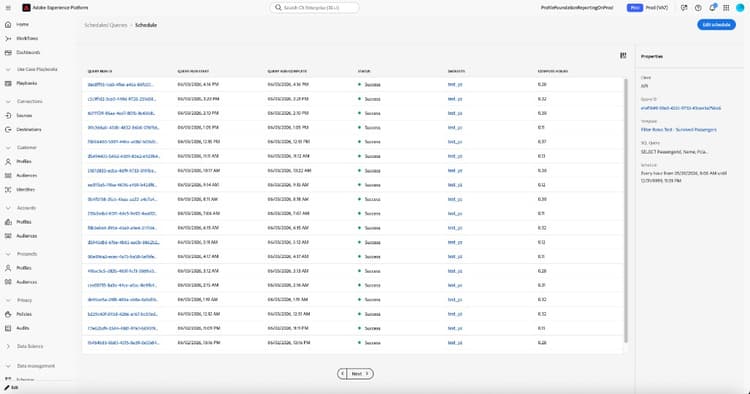Collapse the Customer section

point(8,148)
